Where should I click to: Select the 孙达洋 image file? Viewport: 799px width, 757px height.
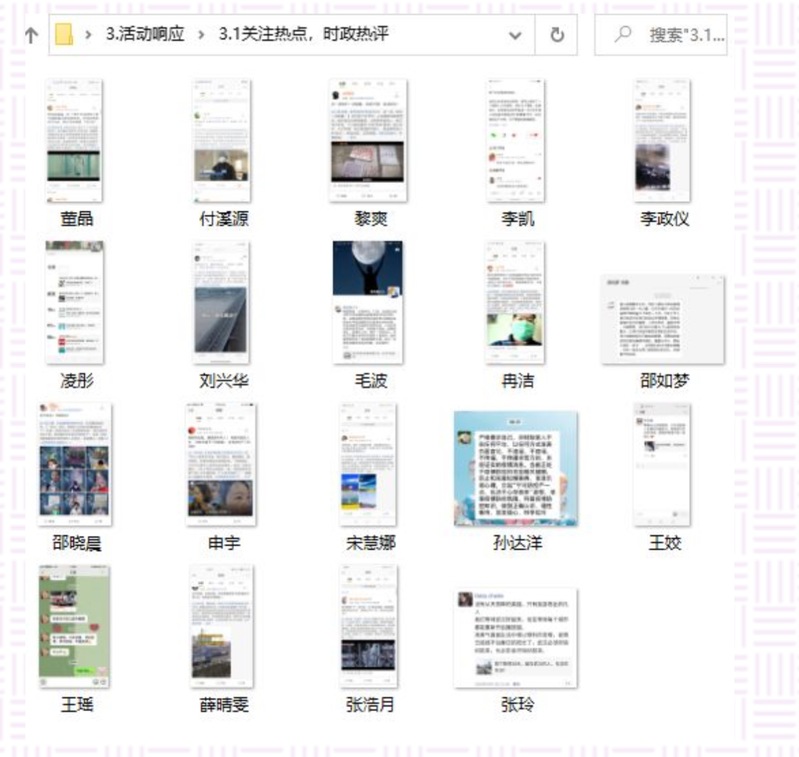515,467
